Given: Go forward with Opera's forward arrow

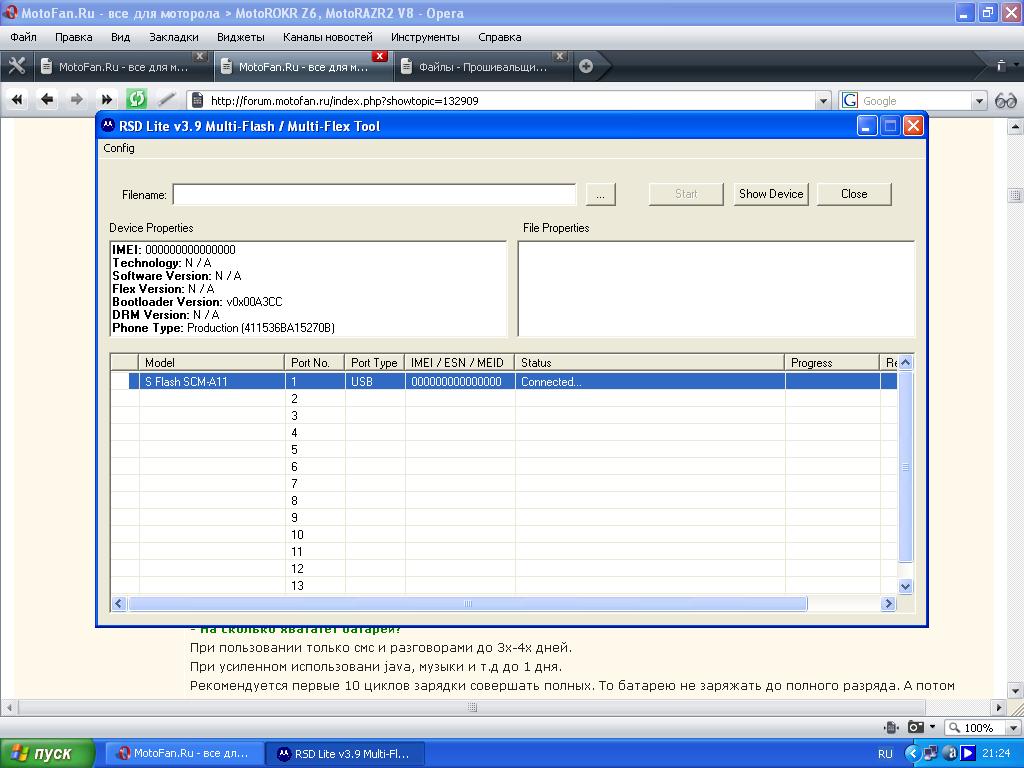Looking at the screenshot, I should pyautogui.click(x=76, y=100).
